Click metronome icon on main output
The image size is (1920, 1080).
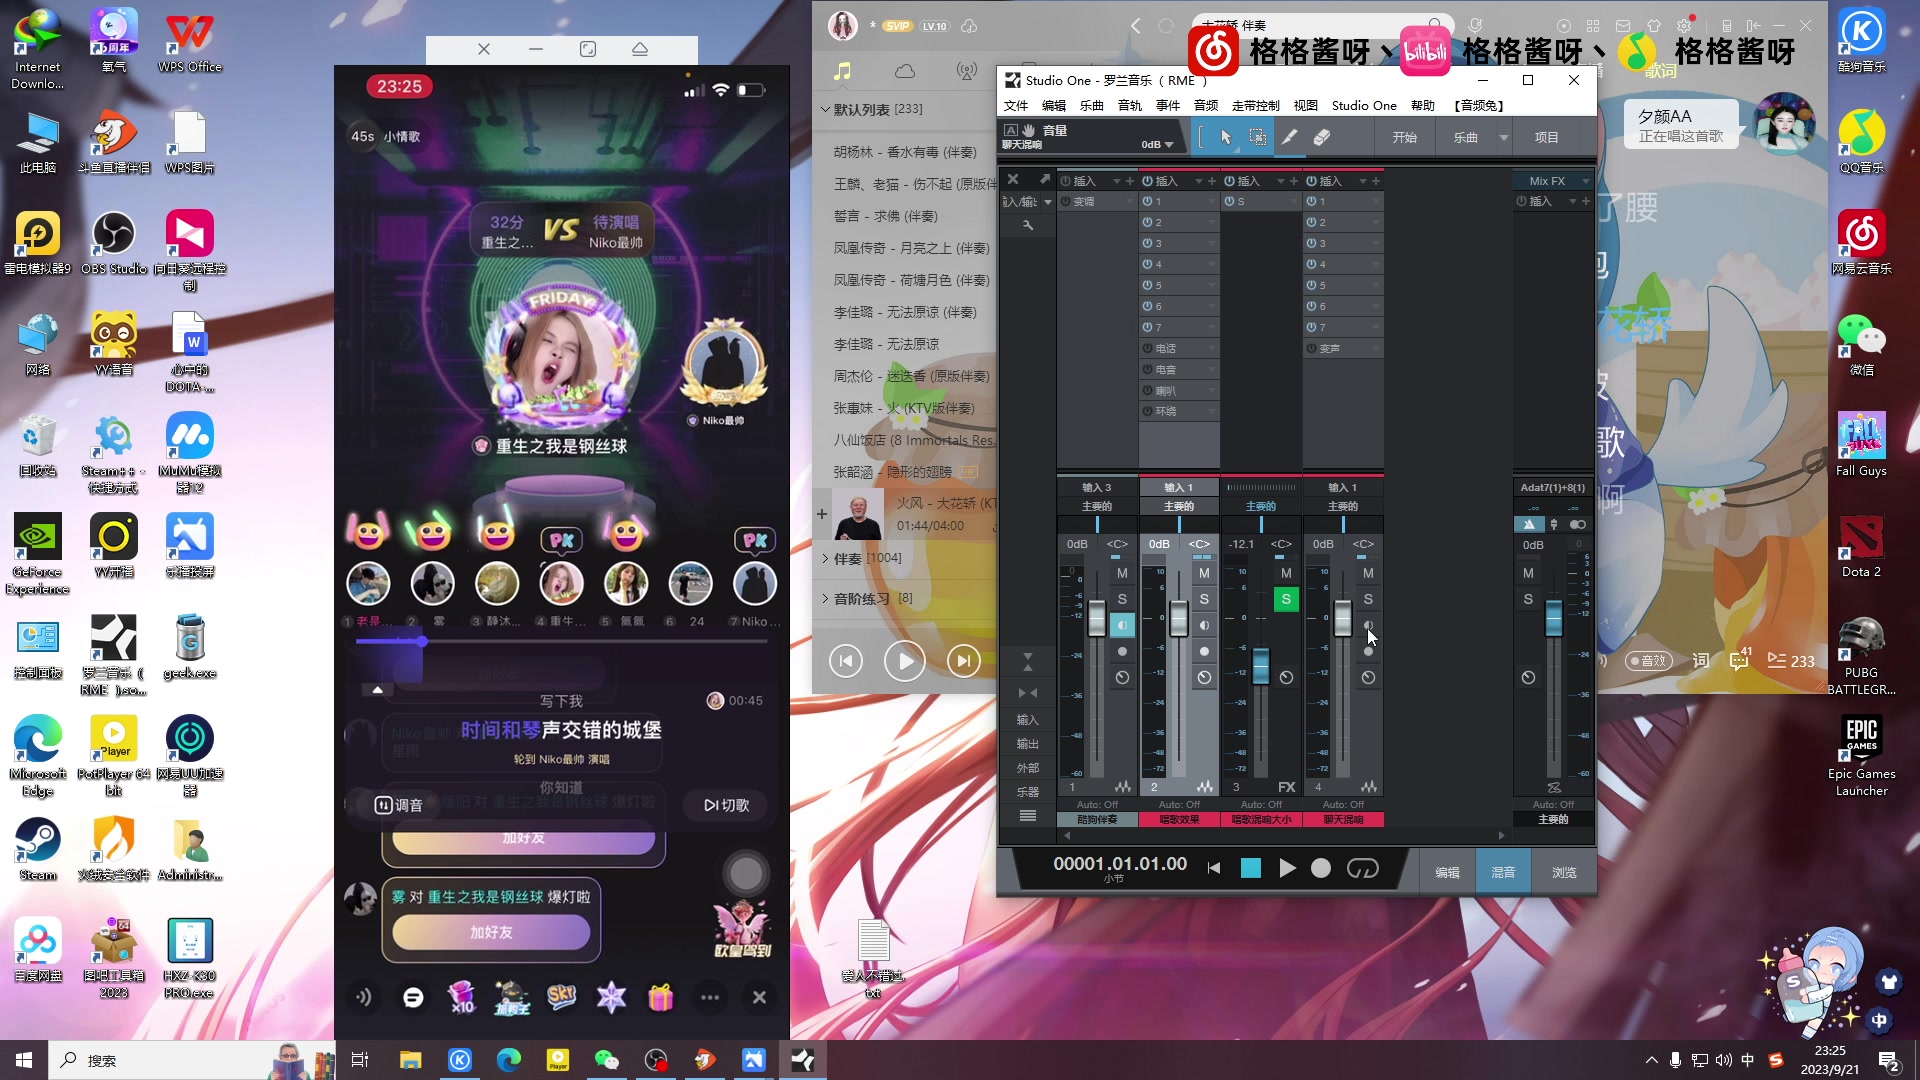[x=1529, y=524]
